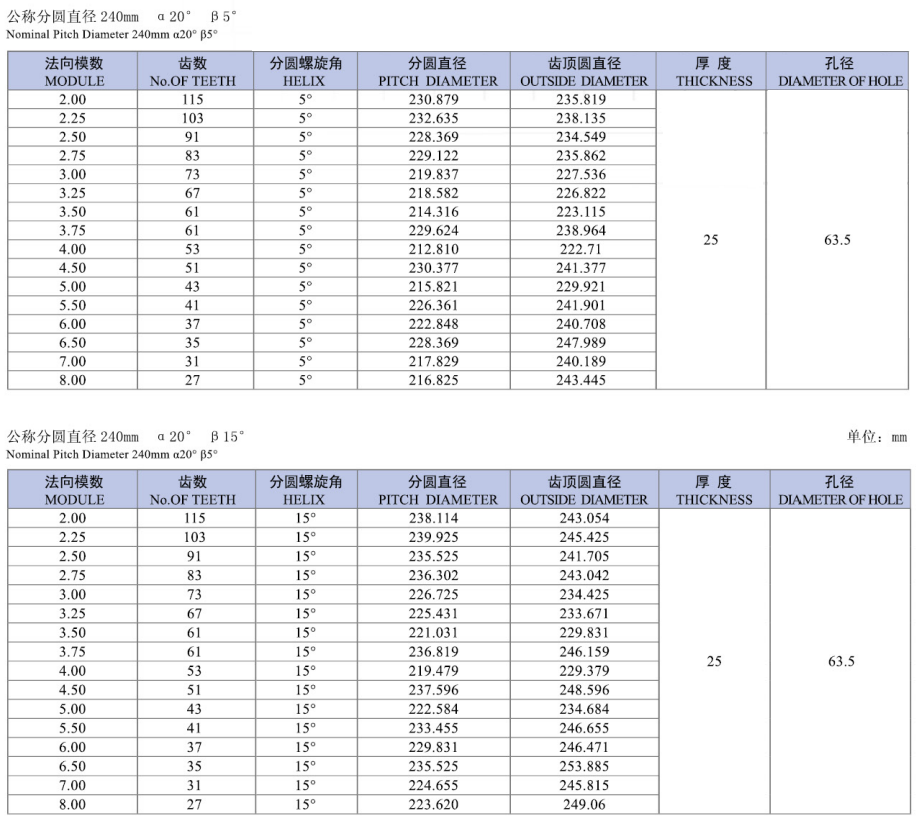Click the cell showing 219.837
This screenshot has width=919, height=818.
point(437,174)
